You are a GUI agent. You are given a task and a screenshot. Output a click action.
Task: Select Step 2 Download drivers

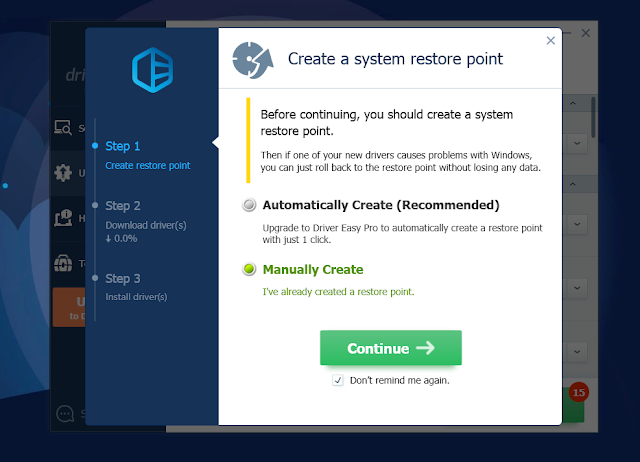122,206
